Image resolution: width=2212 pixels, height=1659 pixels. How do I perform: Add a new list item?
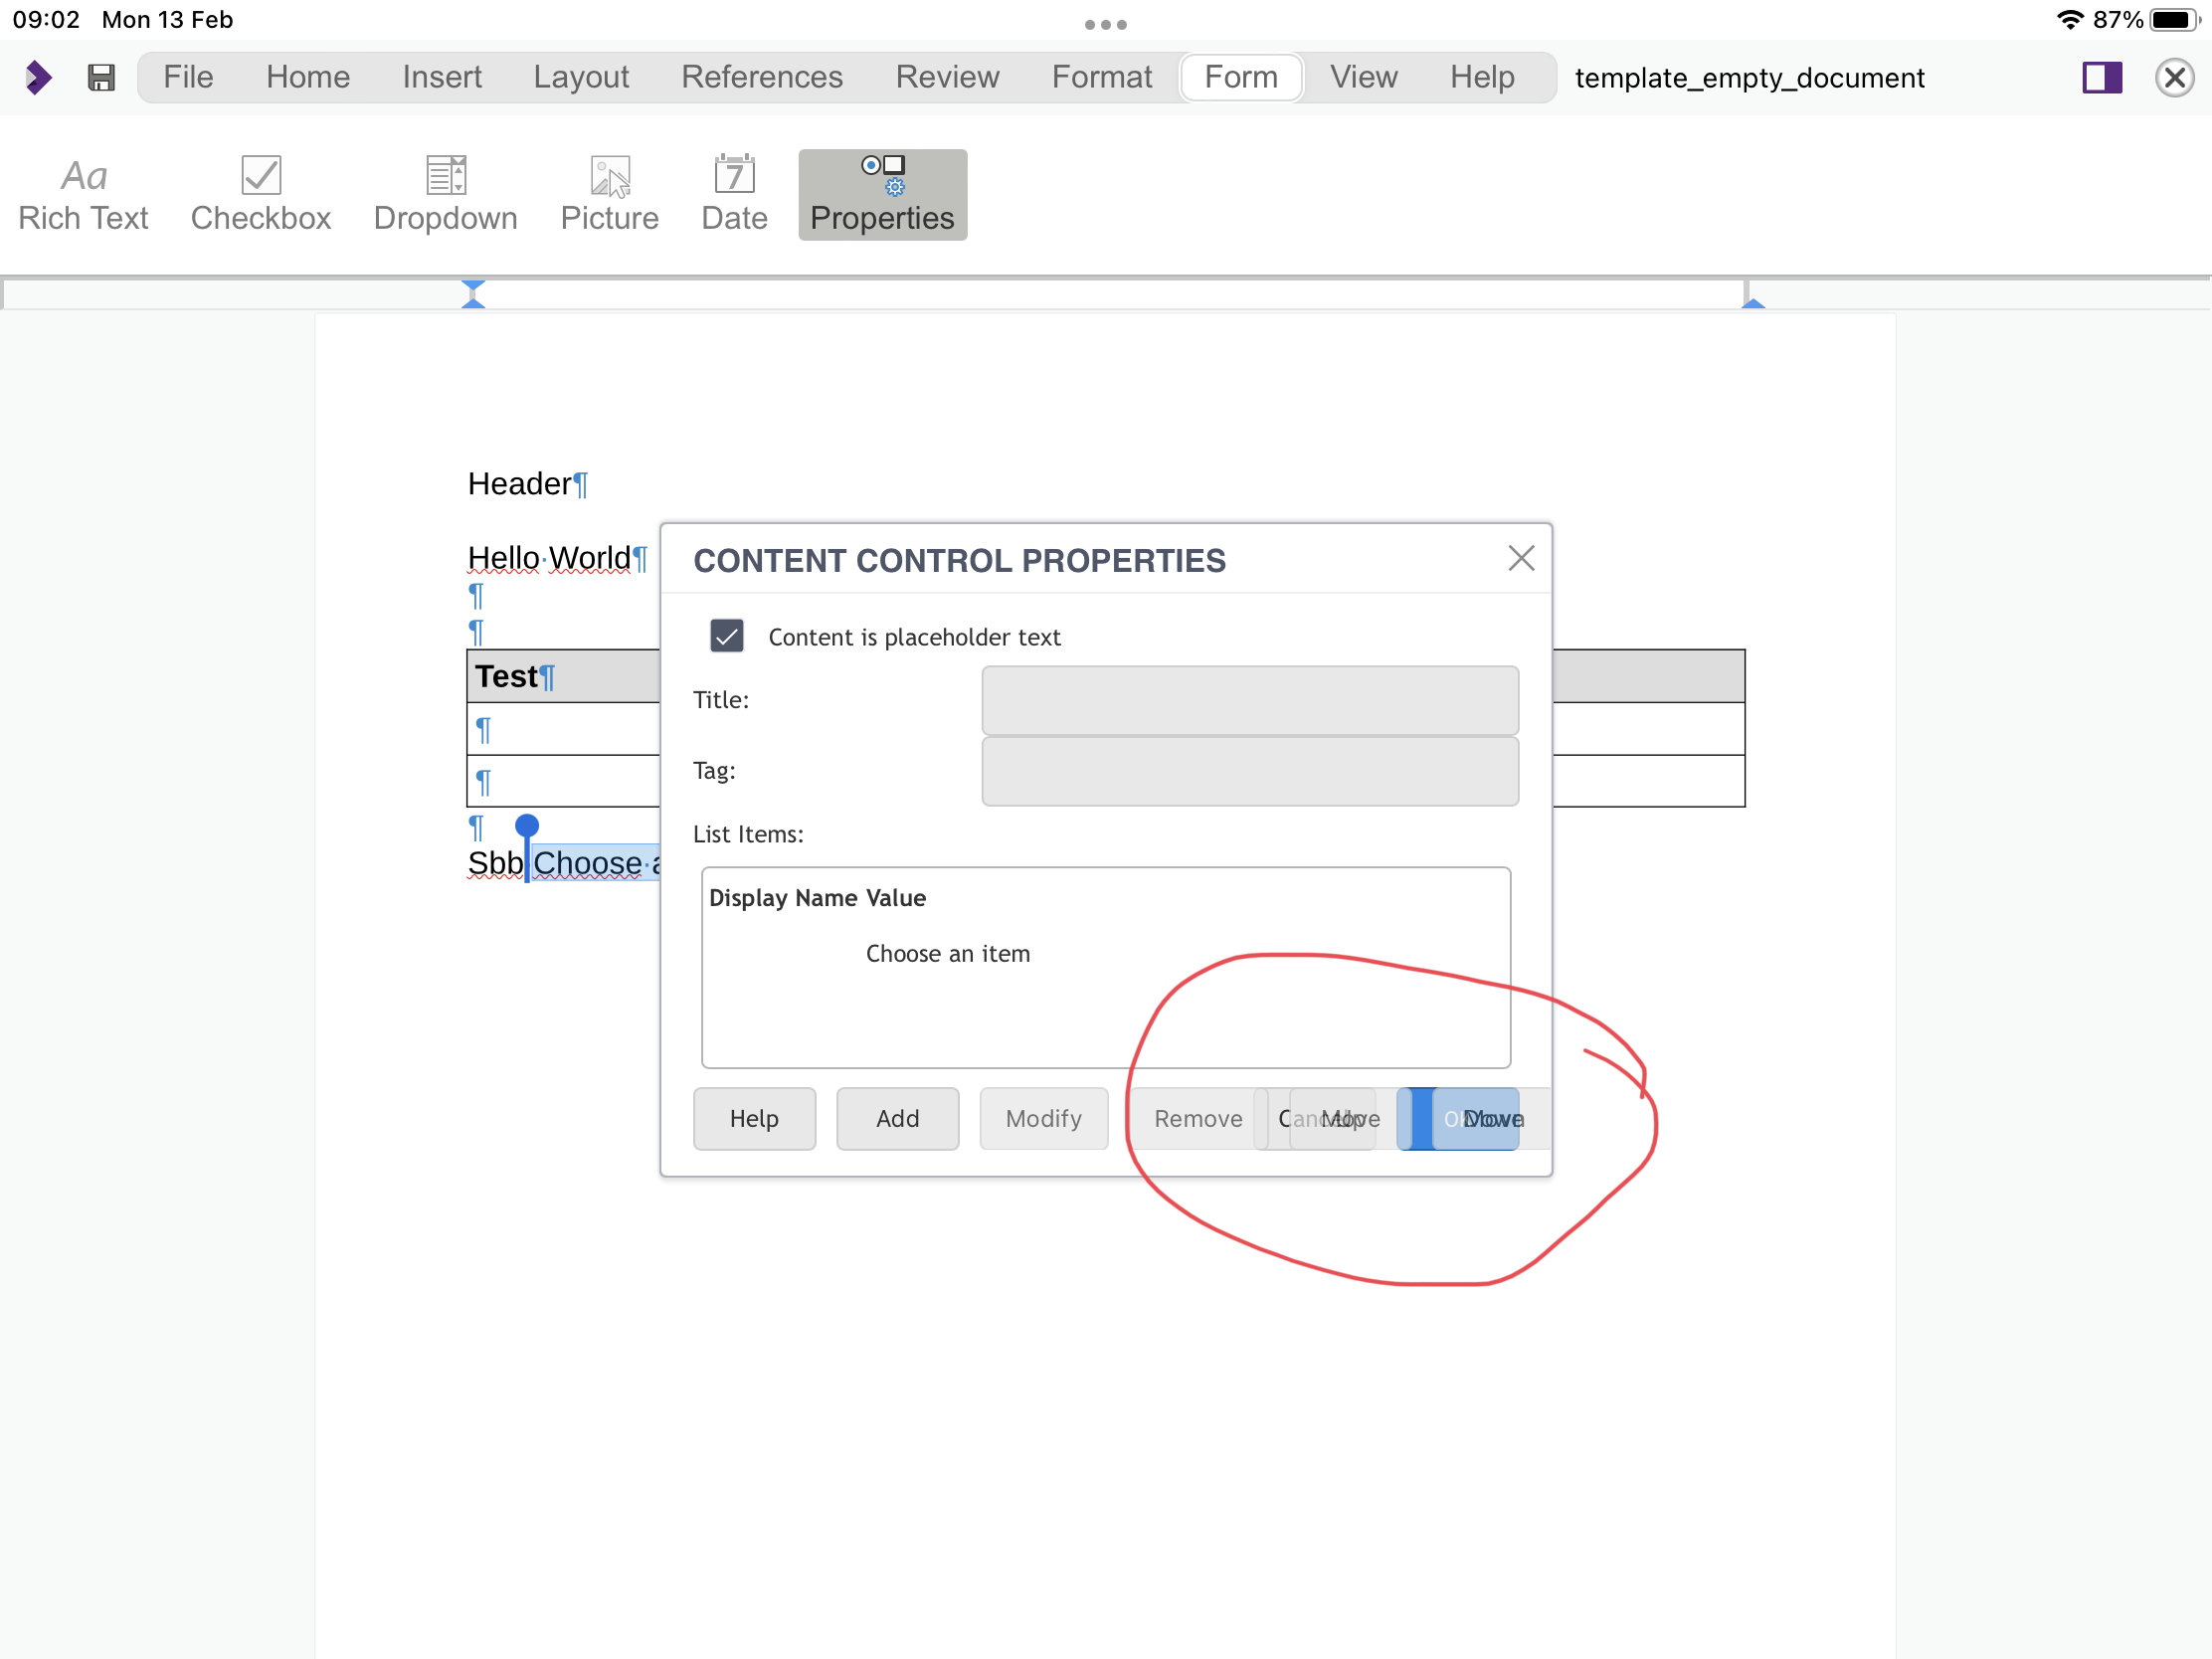tap(897, 1119)
